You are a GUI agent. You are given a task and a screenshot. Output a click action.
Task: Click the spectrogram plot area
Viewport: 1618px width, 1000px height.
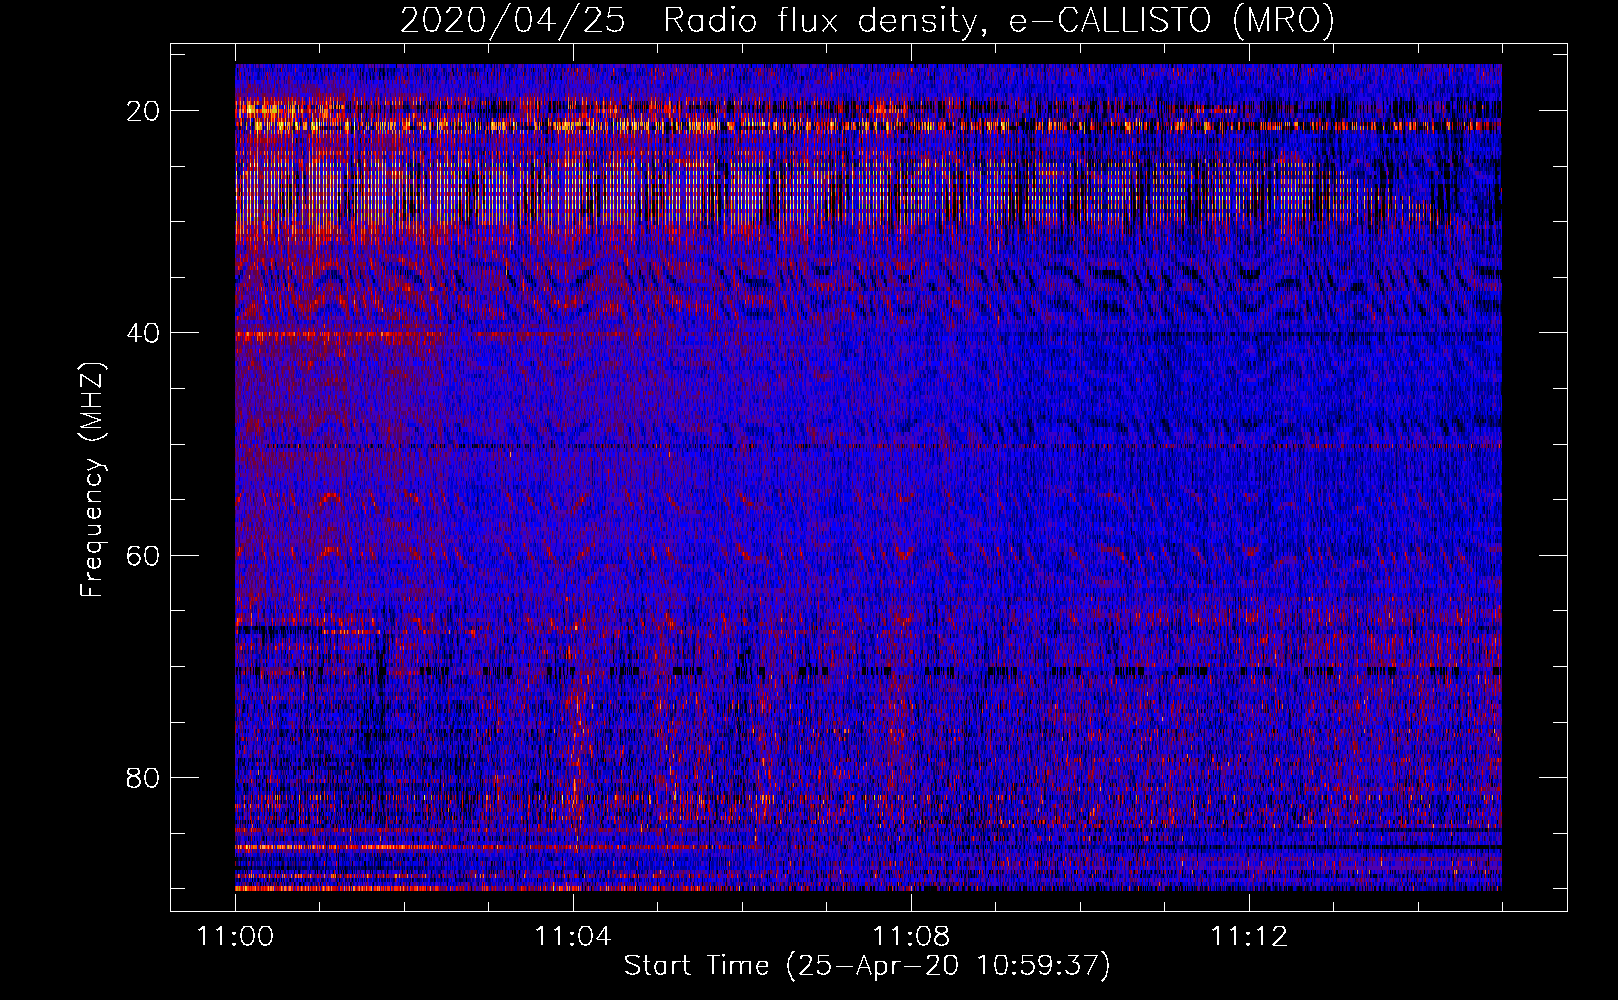tap(868, 477)
